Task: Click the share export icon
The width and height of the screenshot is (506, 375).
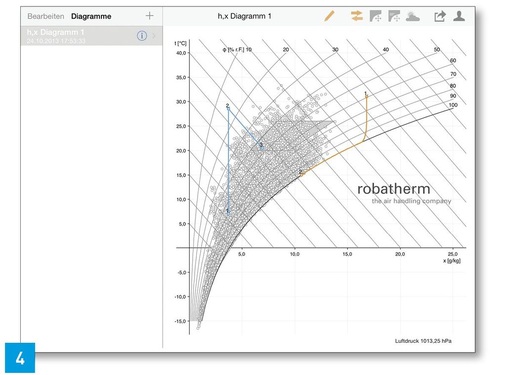Action: click(x=440, y=16)
